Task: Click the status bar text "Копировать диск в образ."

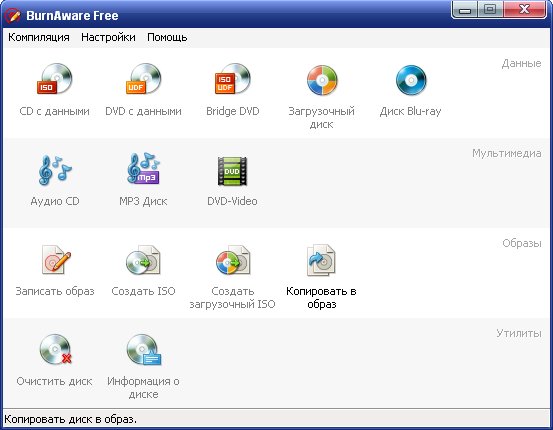Action: [x=70, y=419]
